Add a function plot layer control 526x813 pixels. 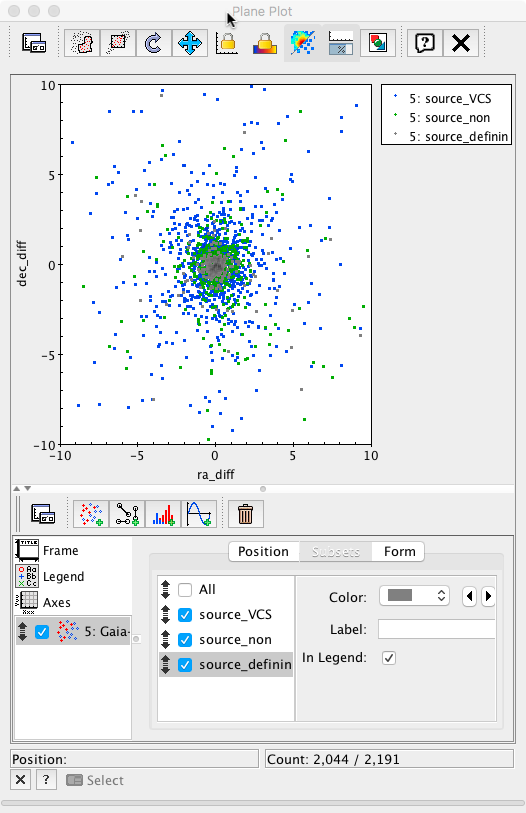point(199,514)
